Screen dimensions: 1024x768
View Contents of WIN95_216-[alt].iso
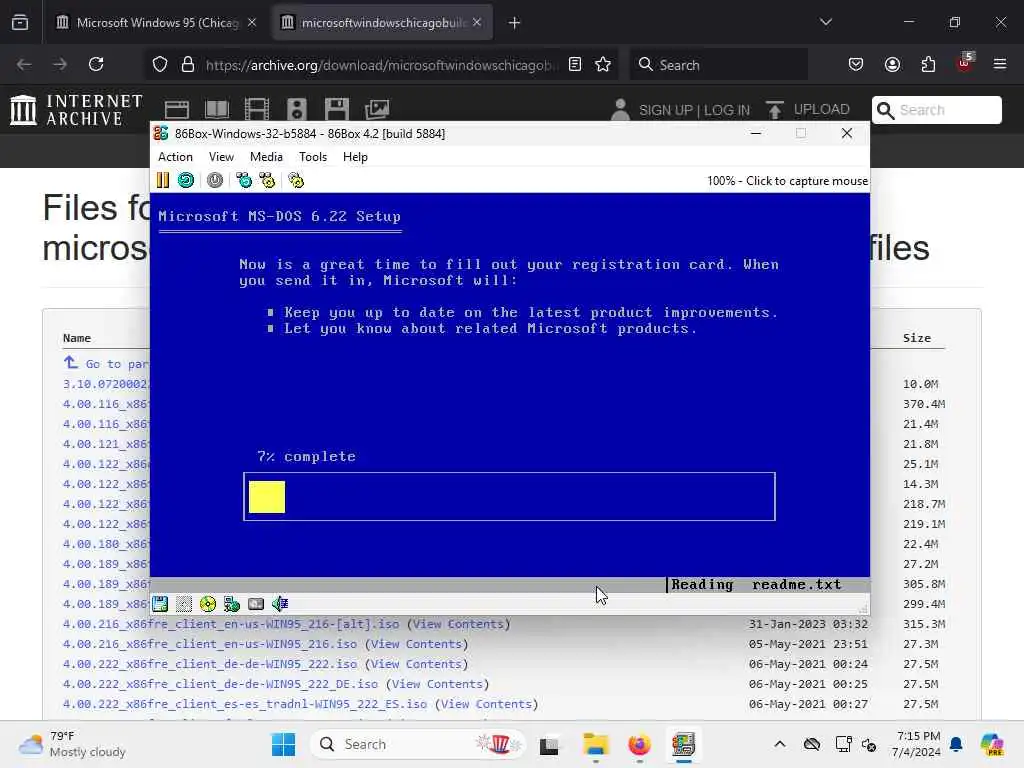point(458,624)
